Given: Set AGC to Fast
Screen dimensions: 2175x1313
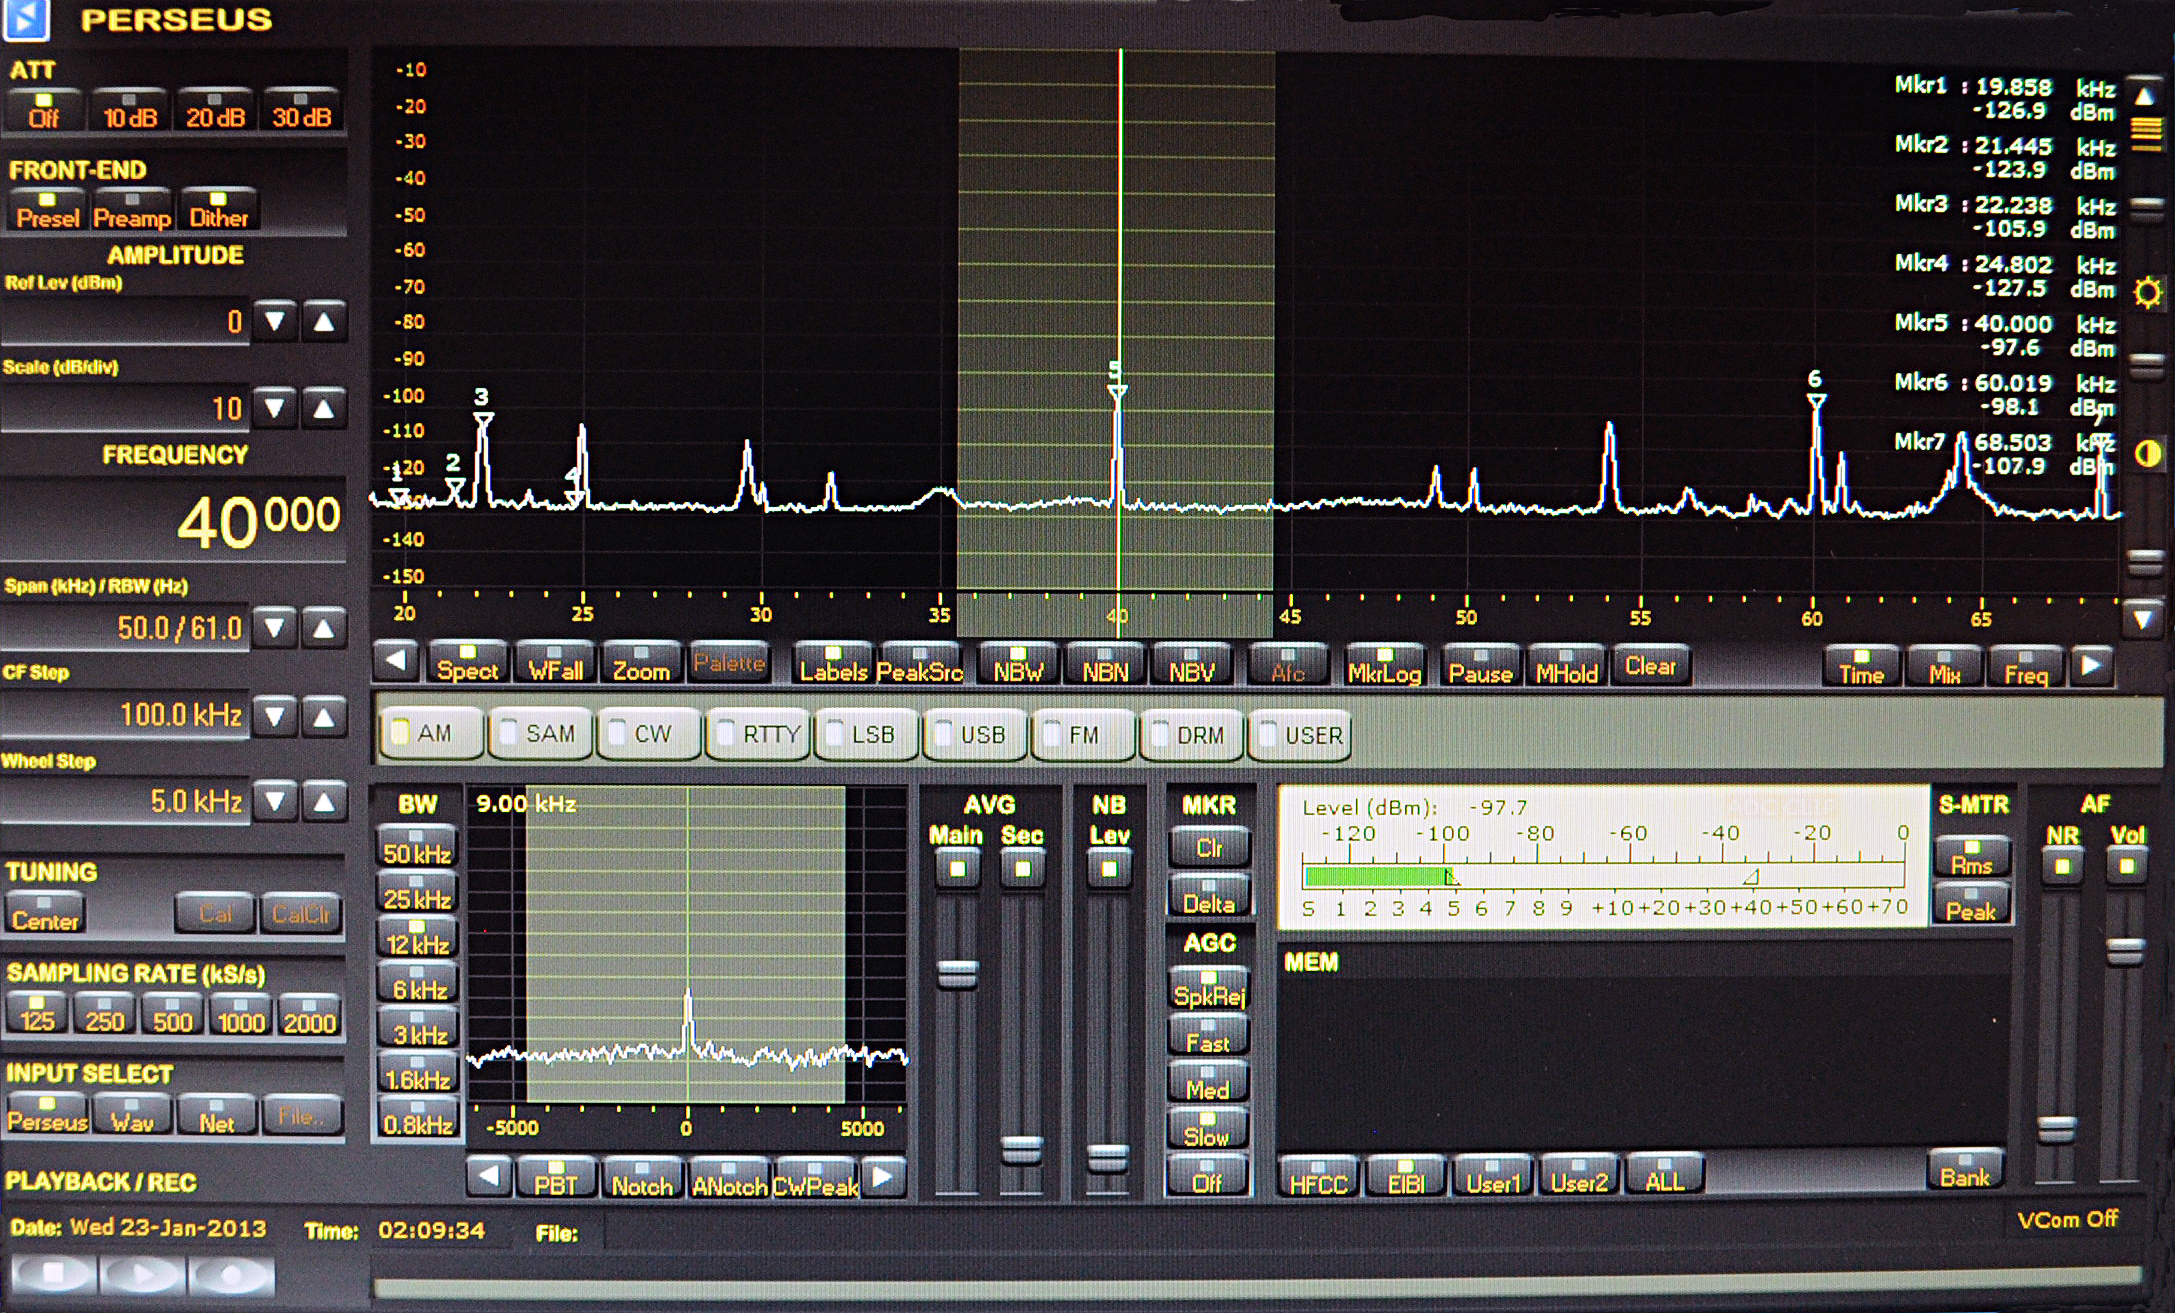Looking at the screenshot, I should 1208,1037.
